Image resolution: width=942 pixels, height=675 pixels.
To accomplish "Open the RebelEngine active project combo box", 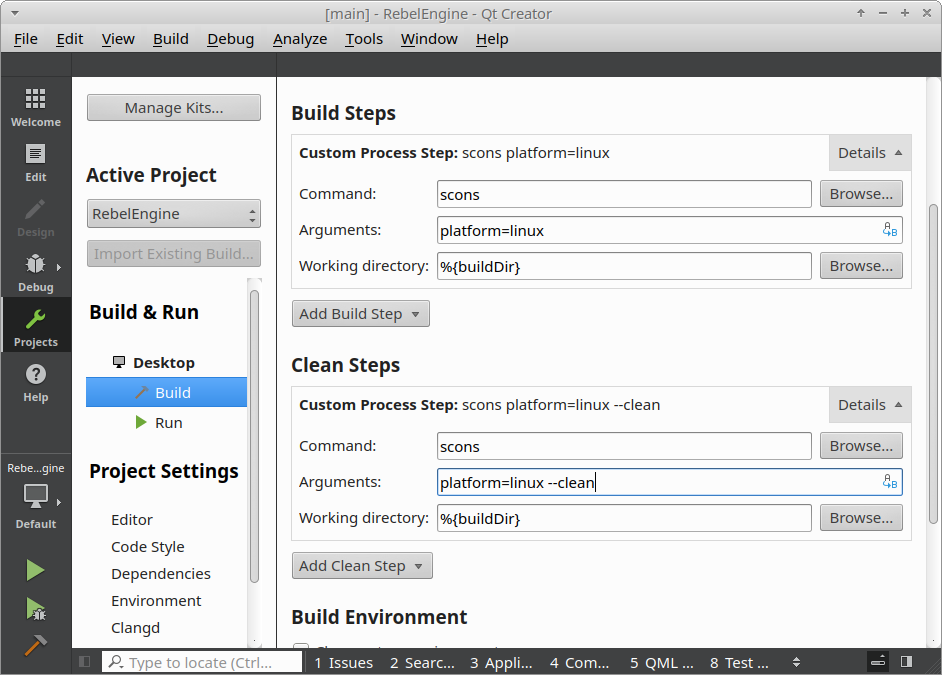I will click(174, 214).
